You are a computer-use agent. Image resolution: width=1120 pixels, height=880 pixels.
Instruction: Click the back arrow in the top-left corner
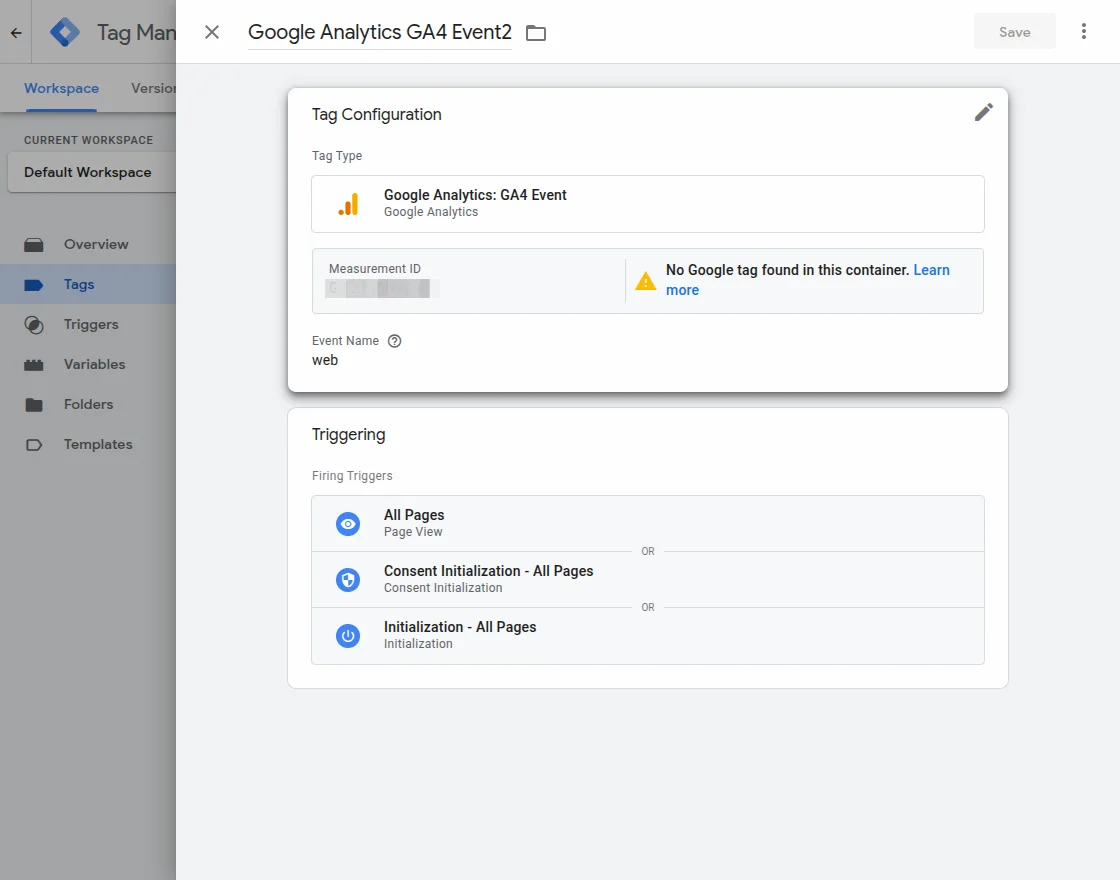[x=16, y=32]
